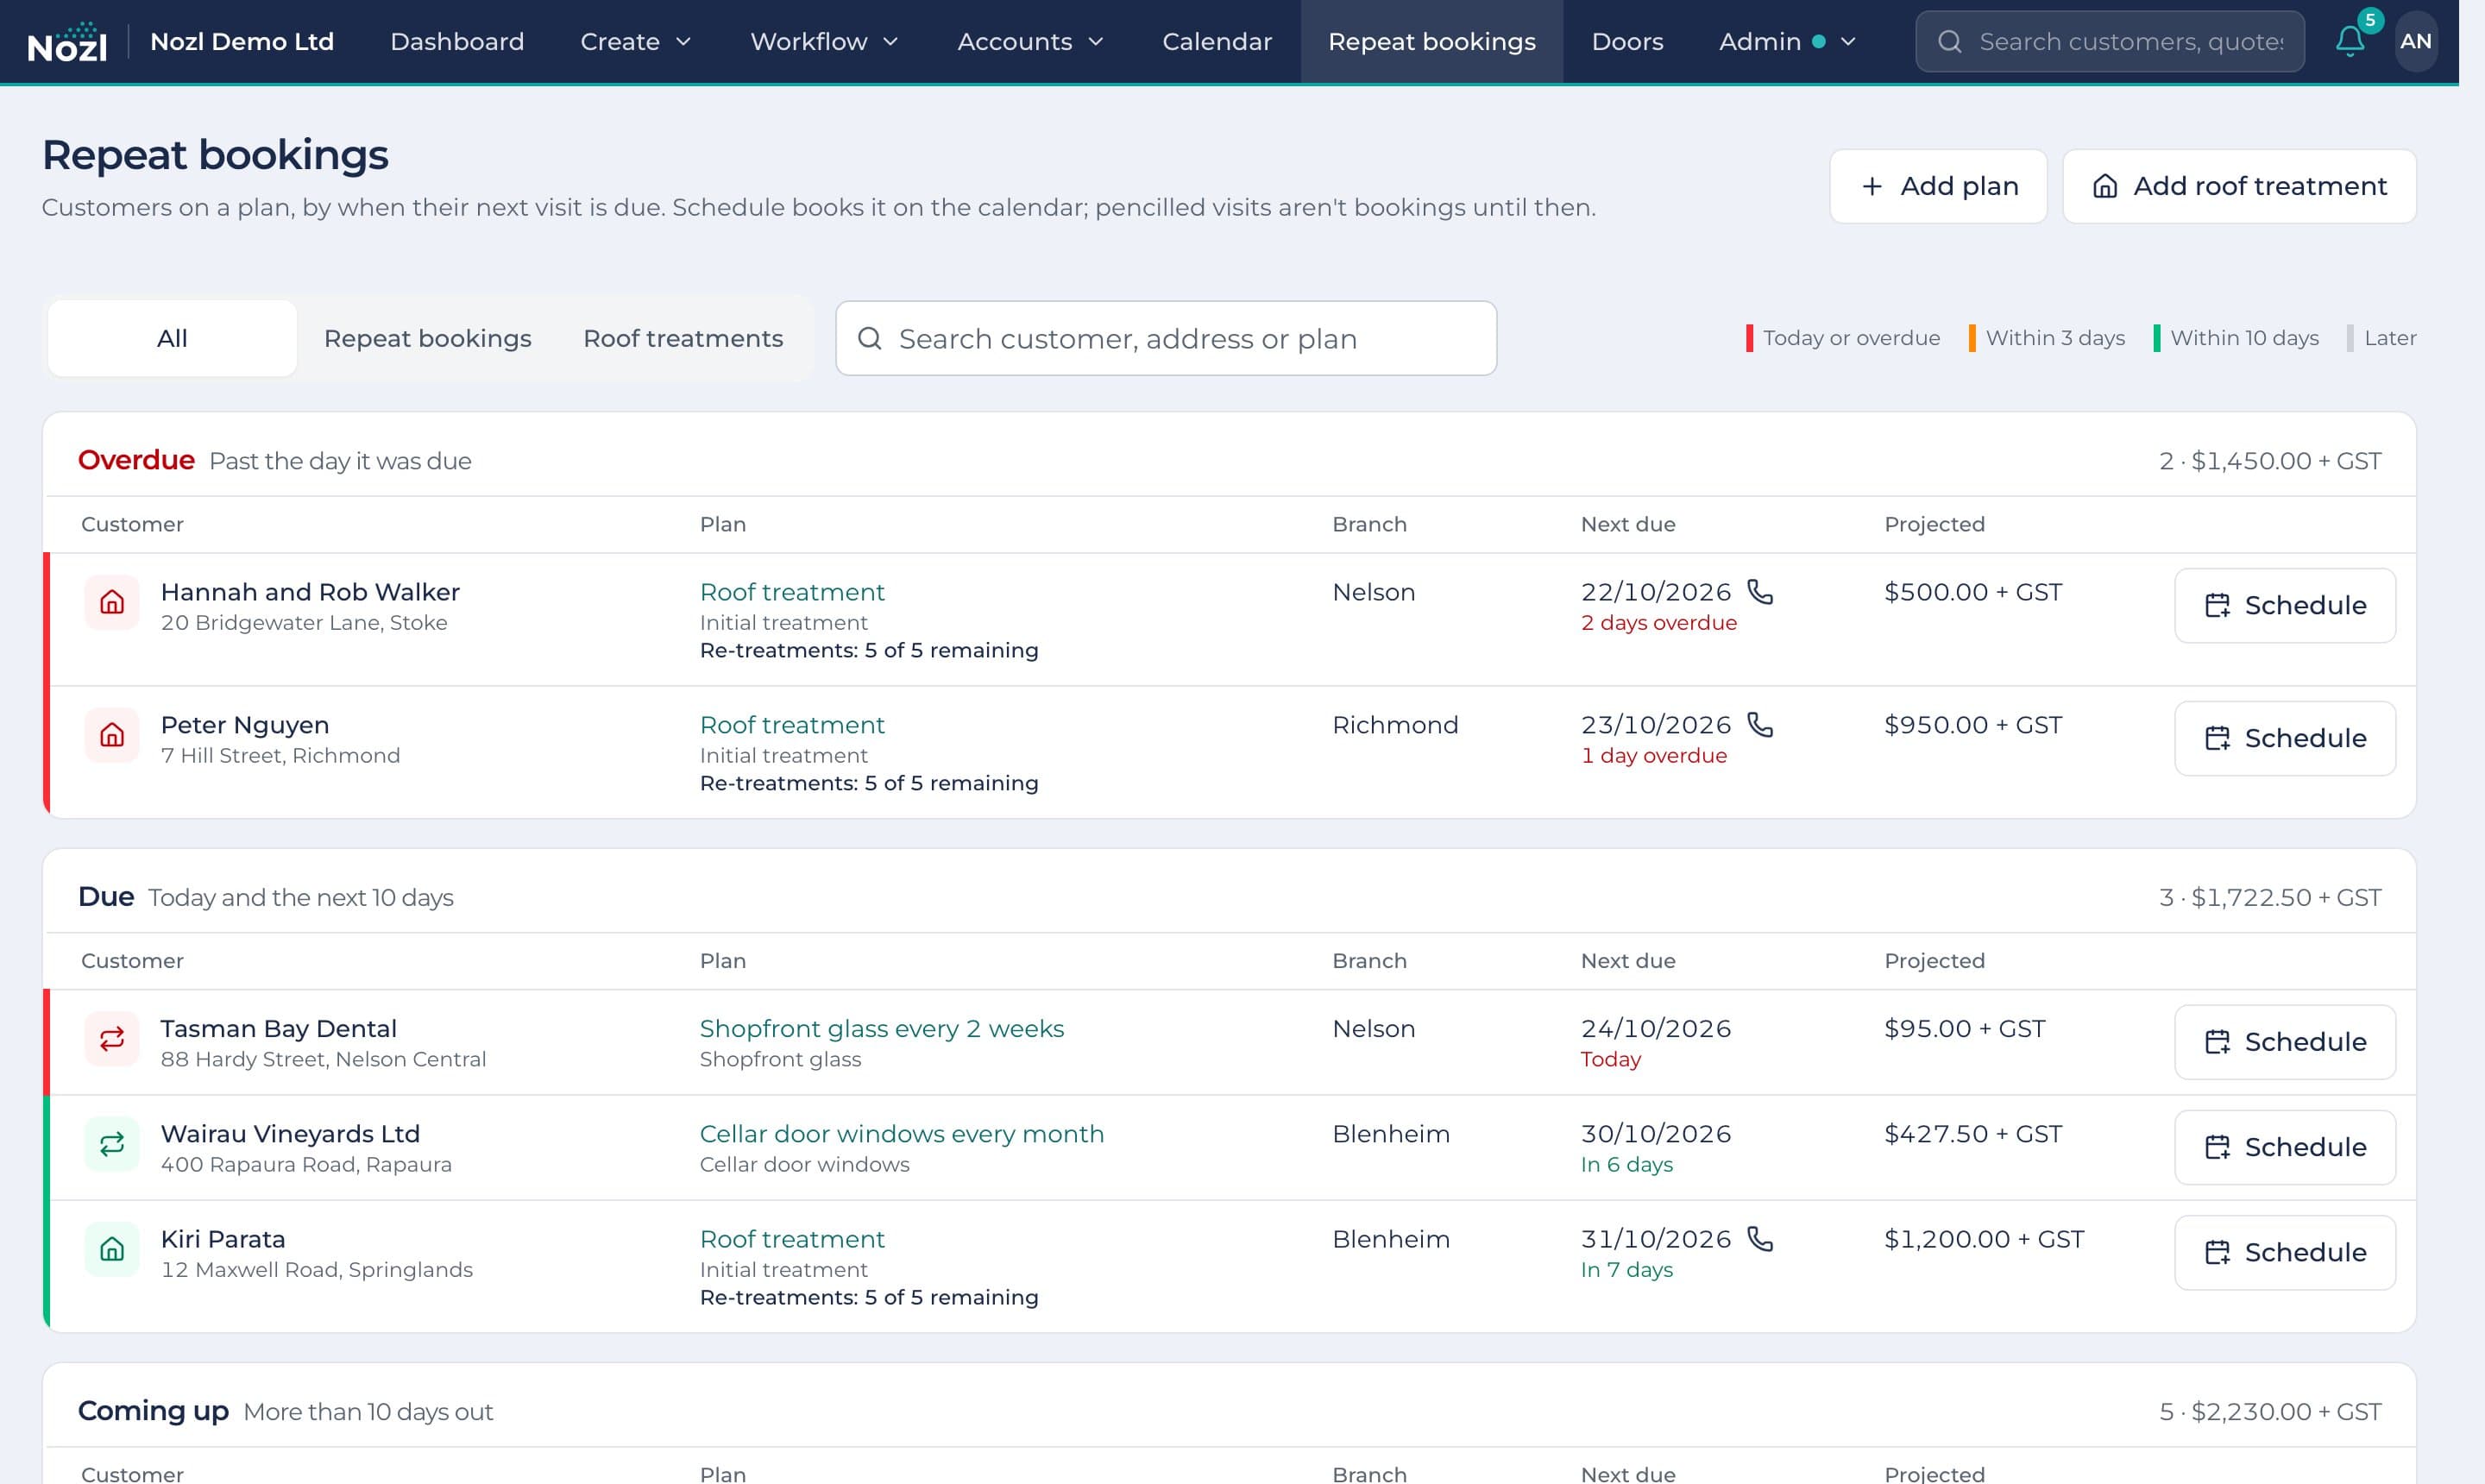The width and height of the screenshot is (2485, 1484).
Task: Click the Nozl Demo Ltd company name
Action: click(x=242, y=41)
